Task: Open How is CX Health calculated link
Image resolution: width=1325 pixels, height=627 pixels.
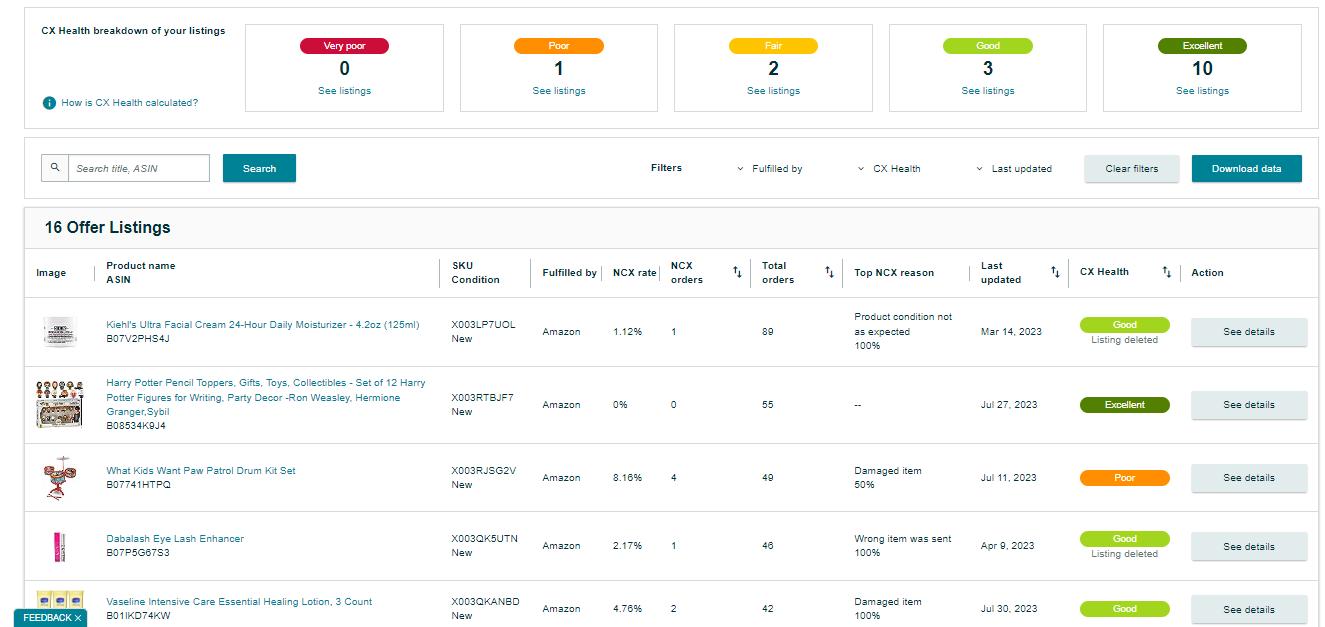Action: [x=130, y=103]
